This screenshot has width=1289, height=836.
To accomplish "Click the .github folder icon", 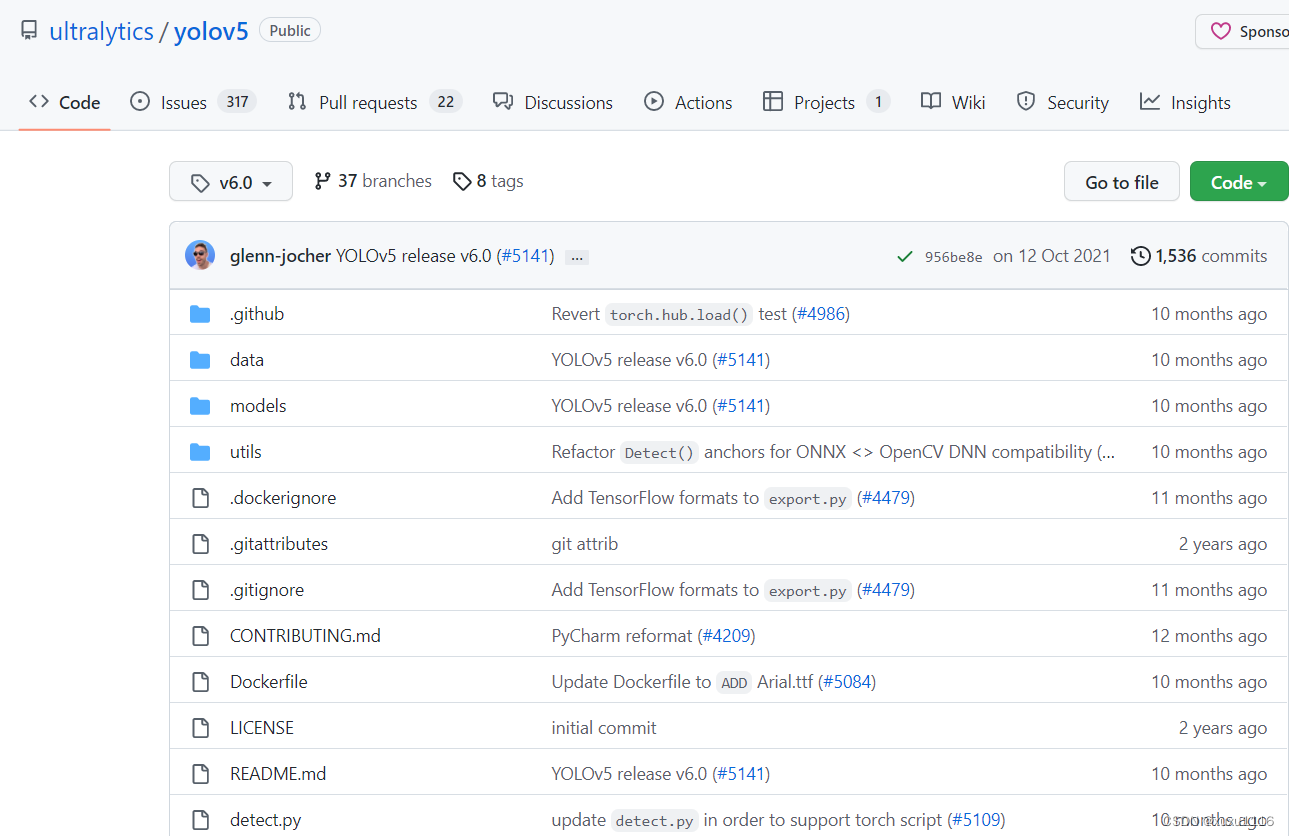I will tap(200, 314).
